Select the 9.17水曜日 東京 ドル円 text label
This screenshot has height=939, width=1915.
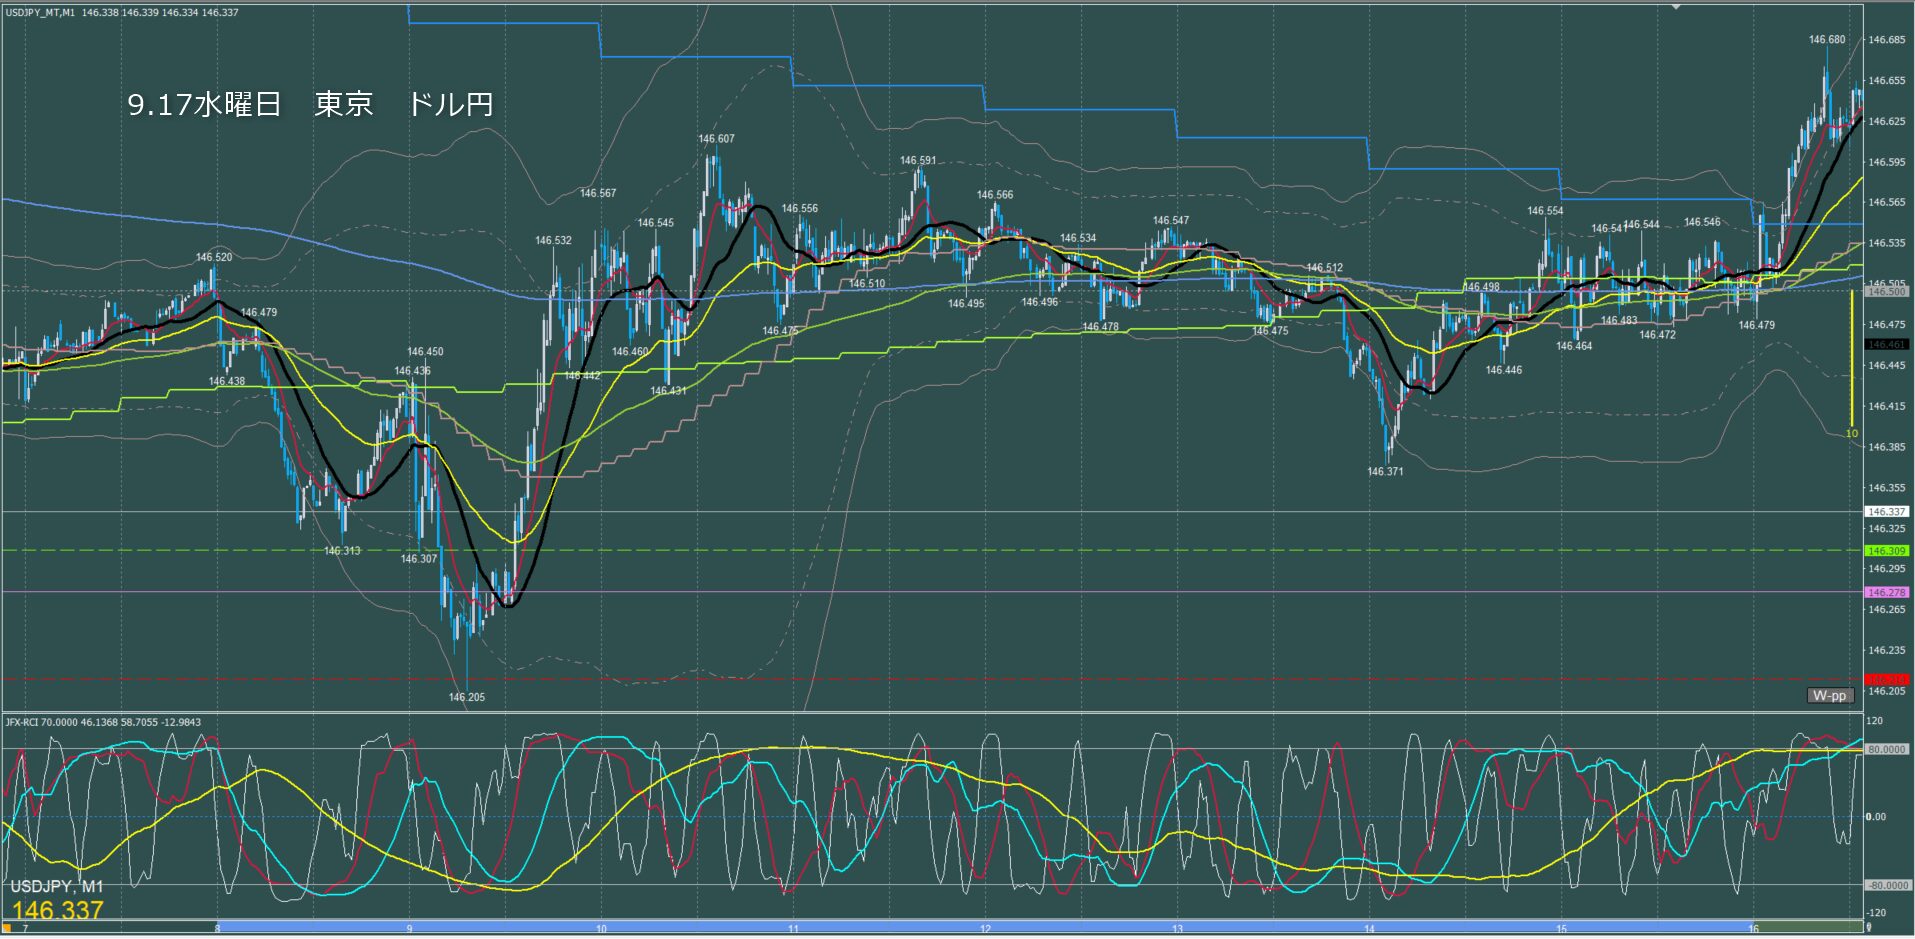310,105
